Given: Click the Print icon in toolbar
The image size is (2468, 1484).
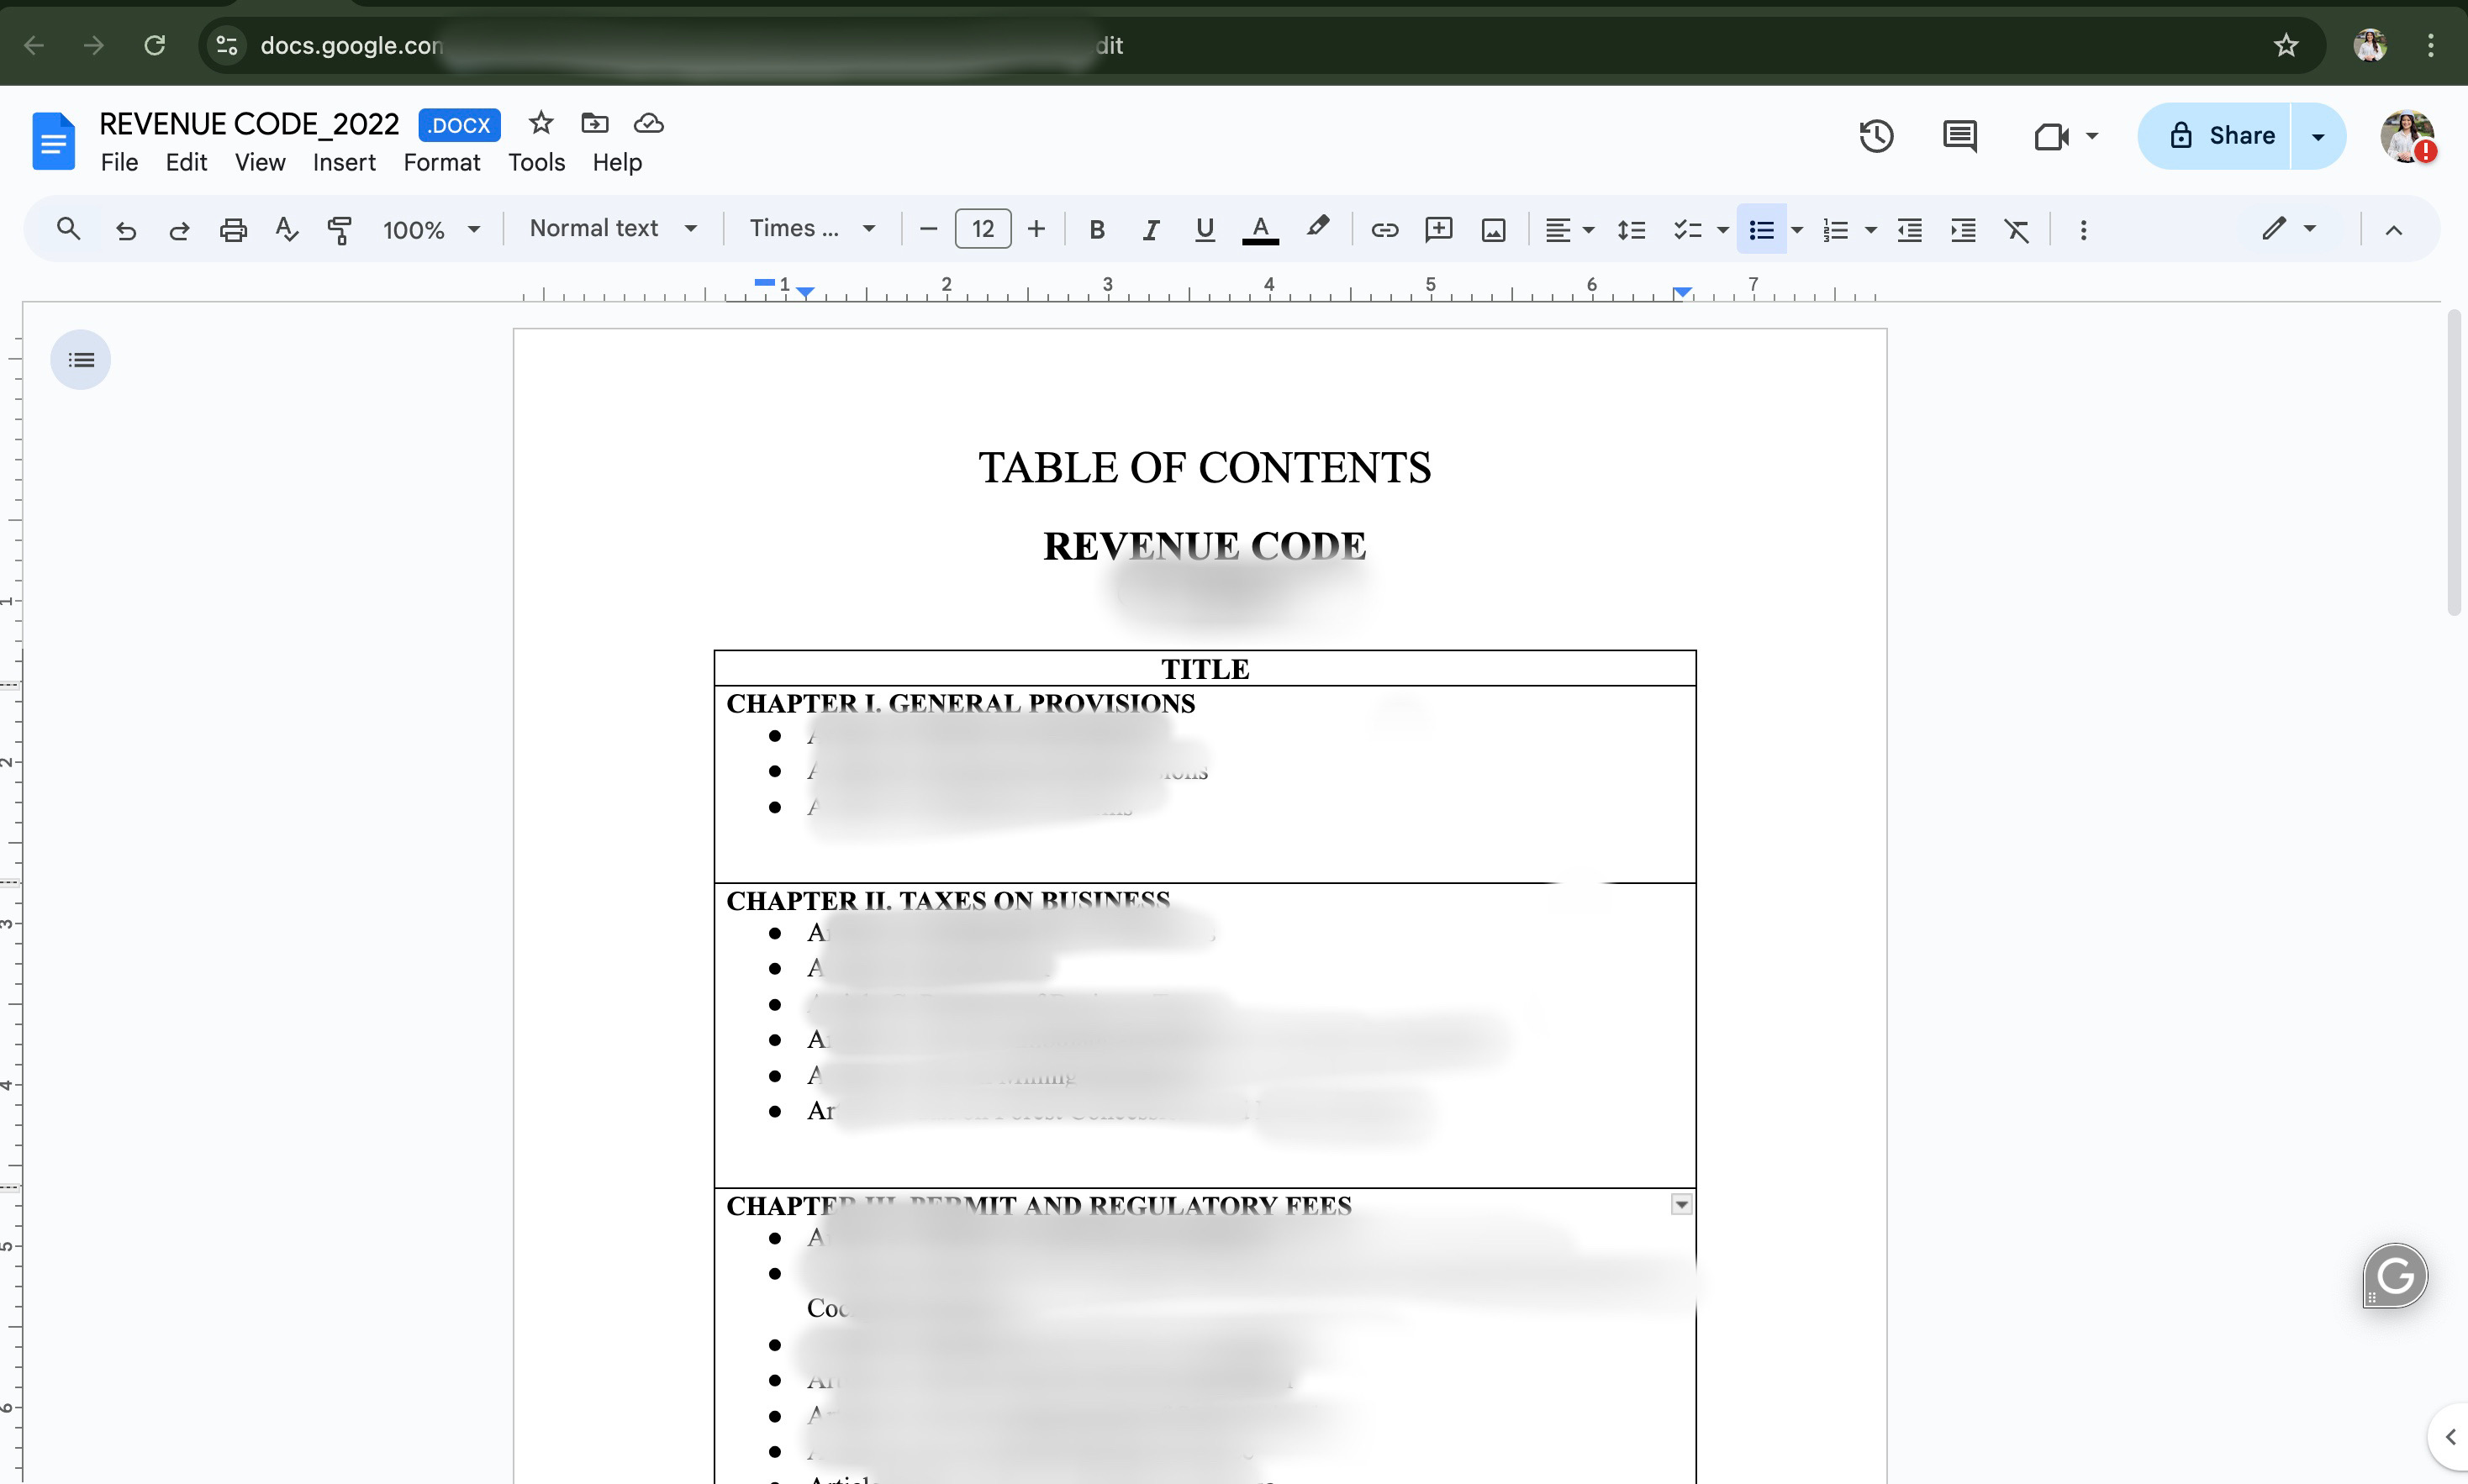Looking at the screenshot, I should click(x=233, y=230).
